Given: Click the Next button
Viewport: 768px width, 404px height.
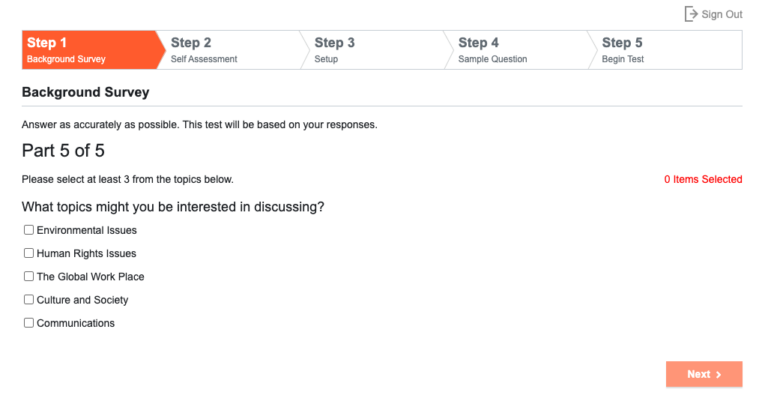Looking at the screenshot, I should 704,374.
